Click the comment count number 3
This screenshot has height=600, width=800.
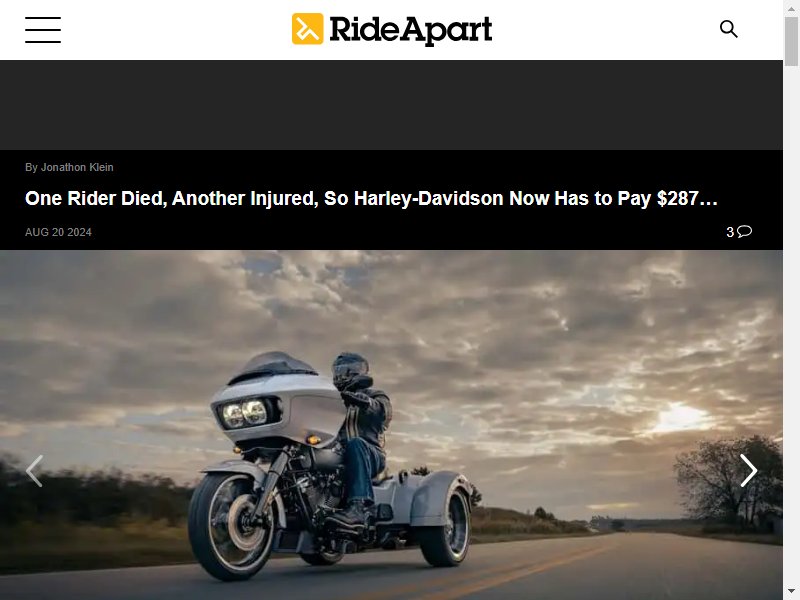[x=730, y=232]
